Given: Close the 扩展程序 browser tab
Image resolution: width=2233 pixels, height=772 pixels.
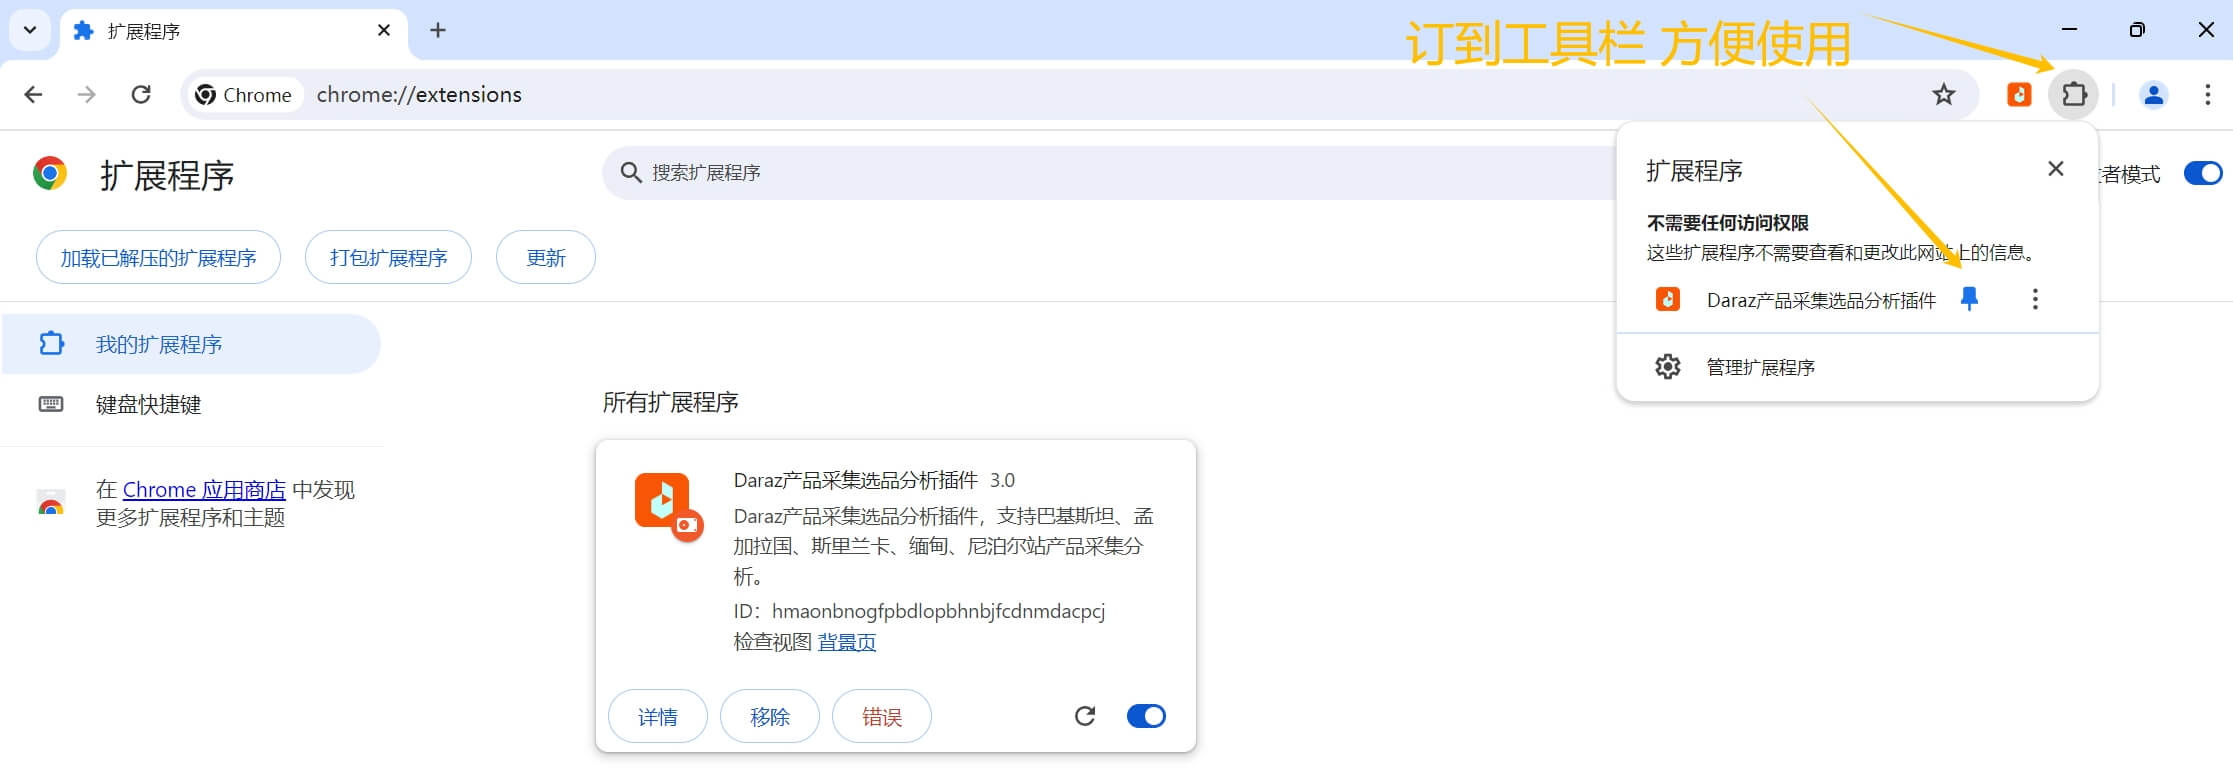Looking at the screenshot, I should click(x=384, y=31).
